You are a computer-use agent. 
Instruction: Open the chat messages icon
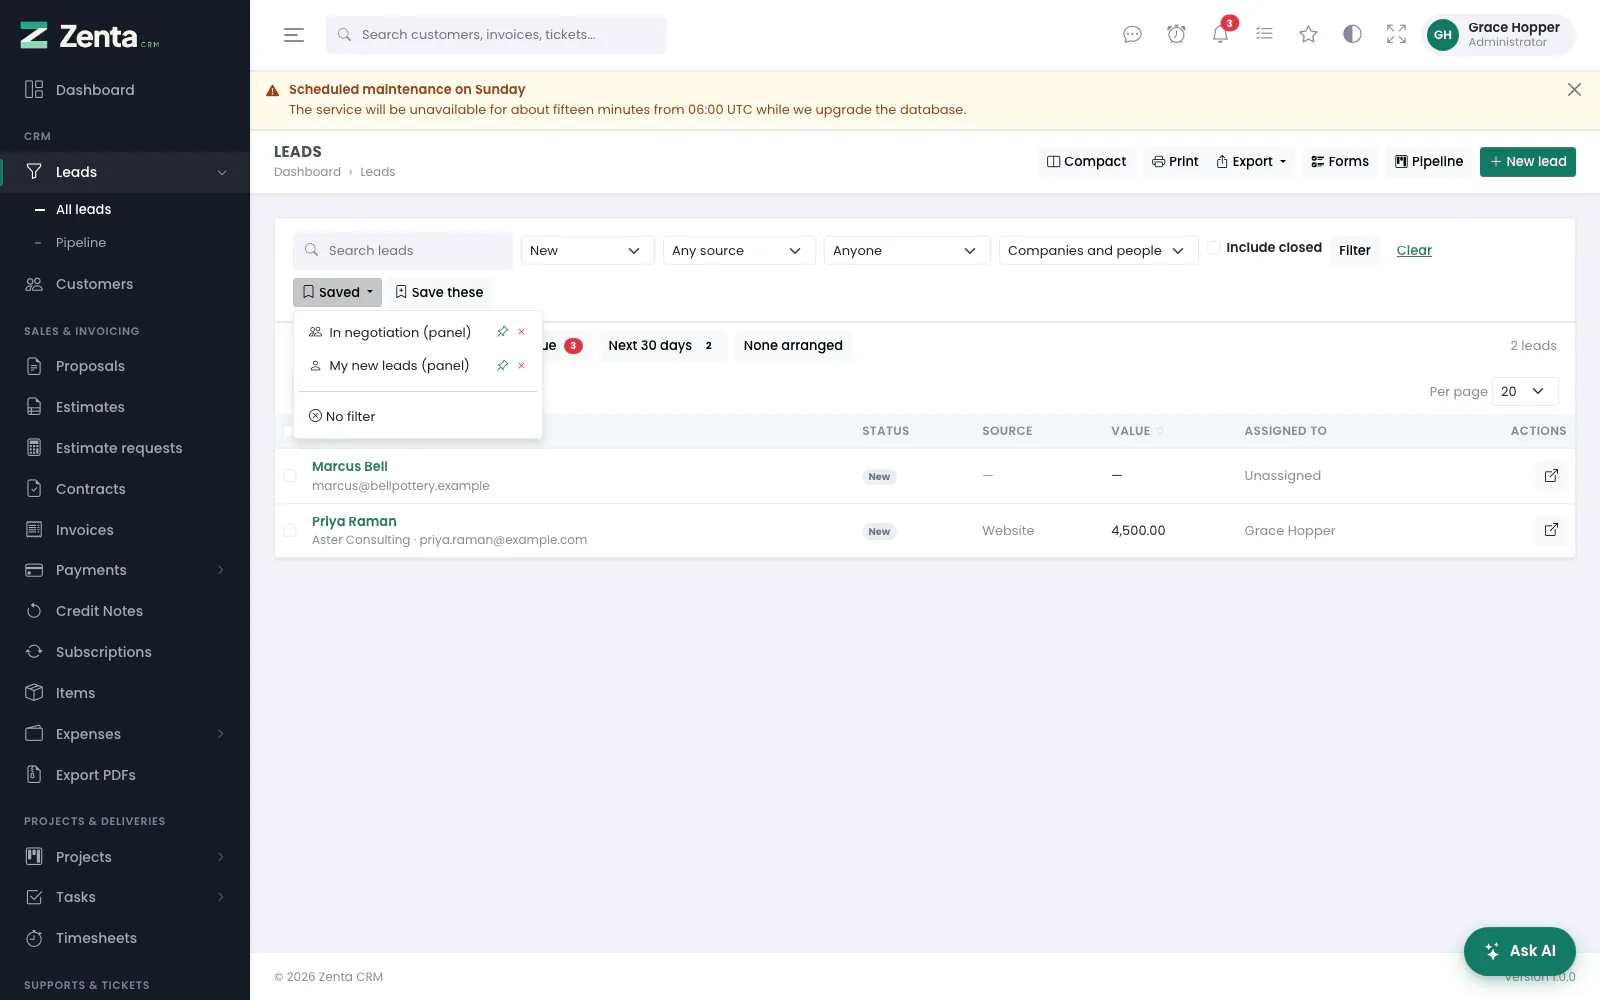pos(1132,35)
